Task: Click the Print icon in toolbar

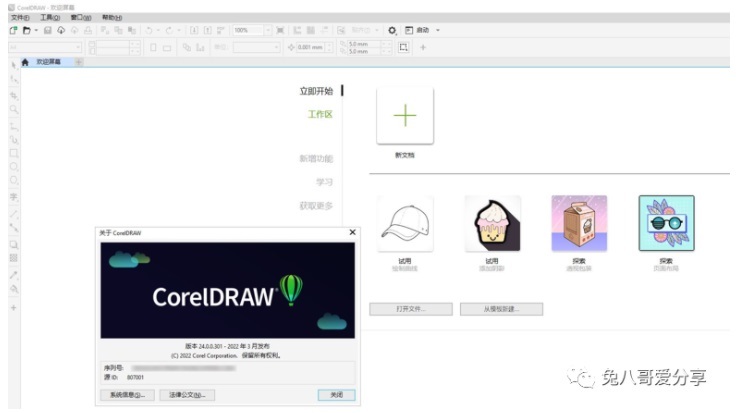Action: pyautogui.click(x=88, y=30)
